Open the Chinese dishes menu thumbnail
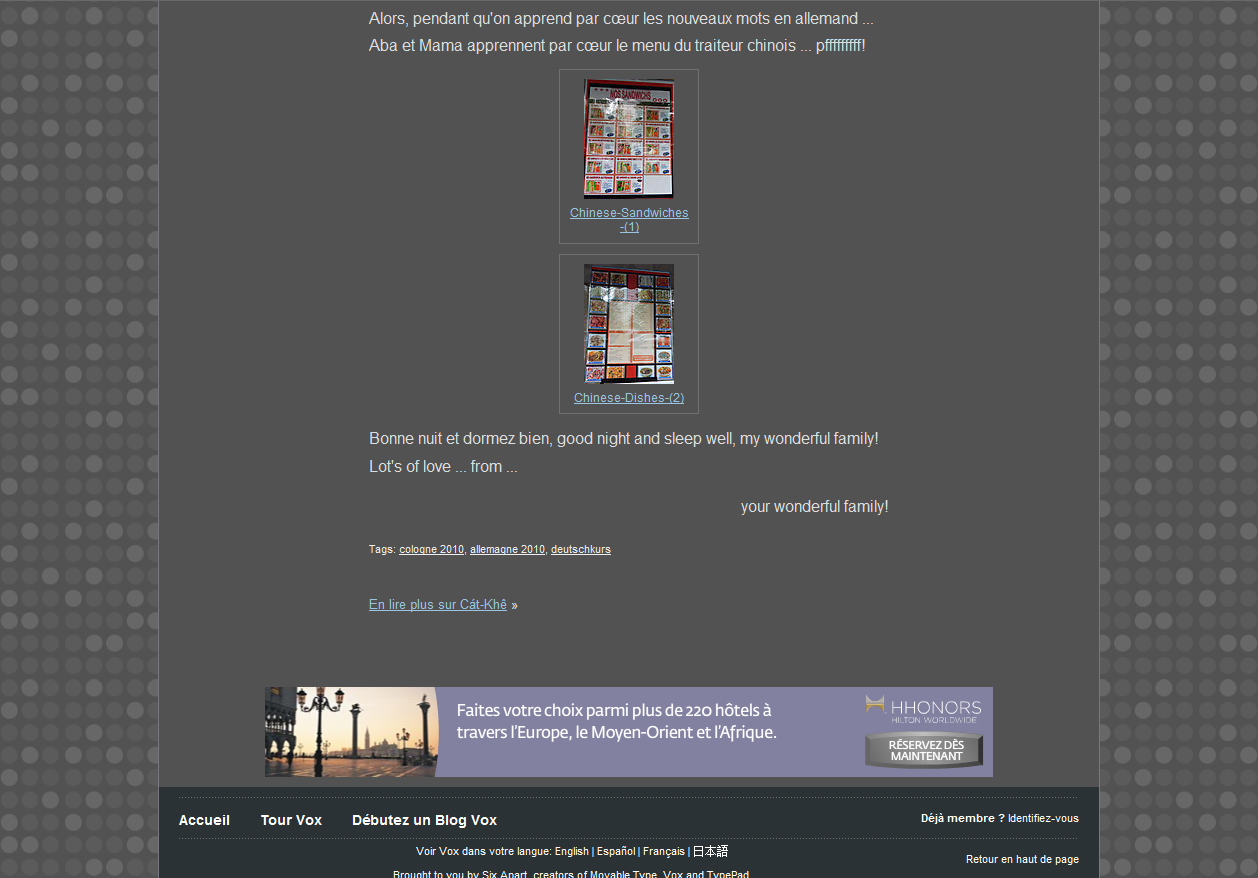 (628, 323)
